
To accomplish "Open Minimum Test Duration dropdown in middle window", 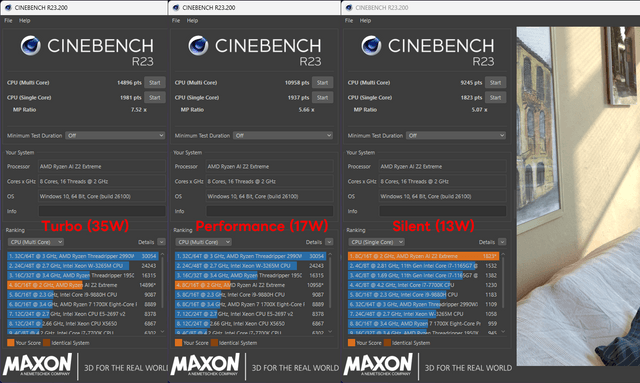I will [x=283, y=136].
